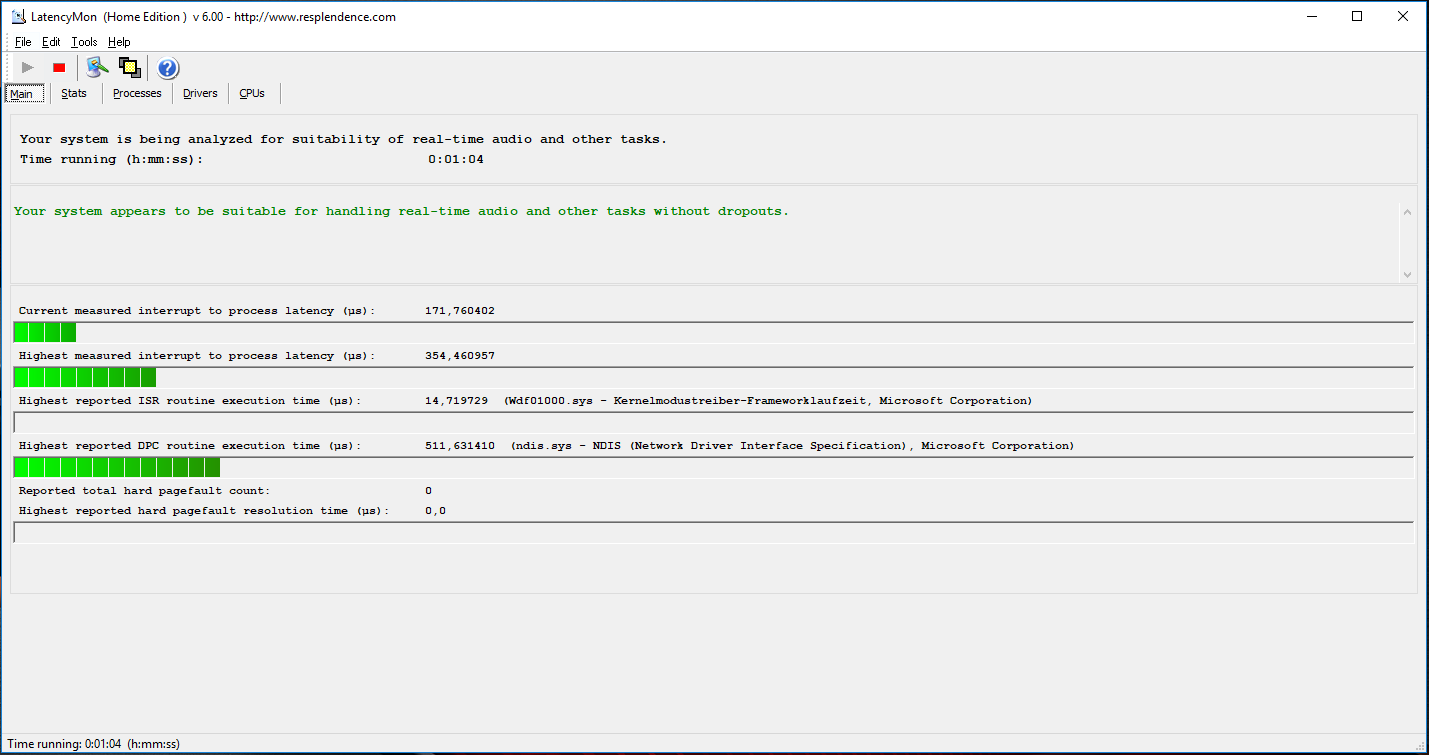This screenshot has width=1429, height=755.
Task: Open the Help menu
Action: click(119, 42)
